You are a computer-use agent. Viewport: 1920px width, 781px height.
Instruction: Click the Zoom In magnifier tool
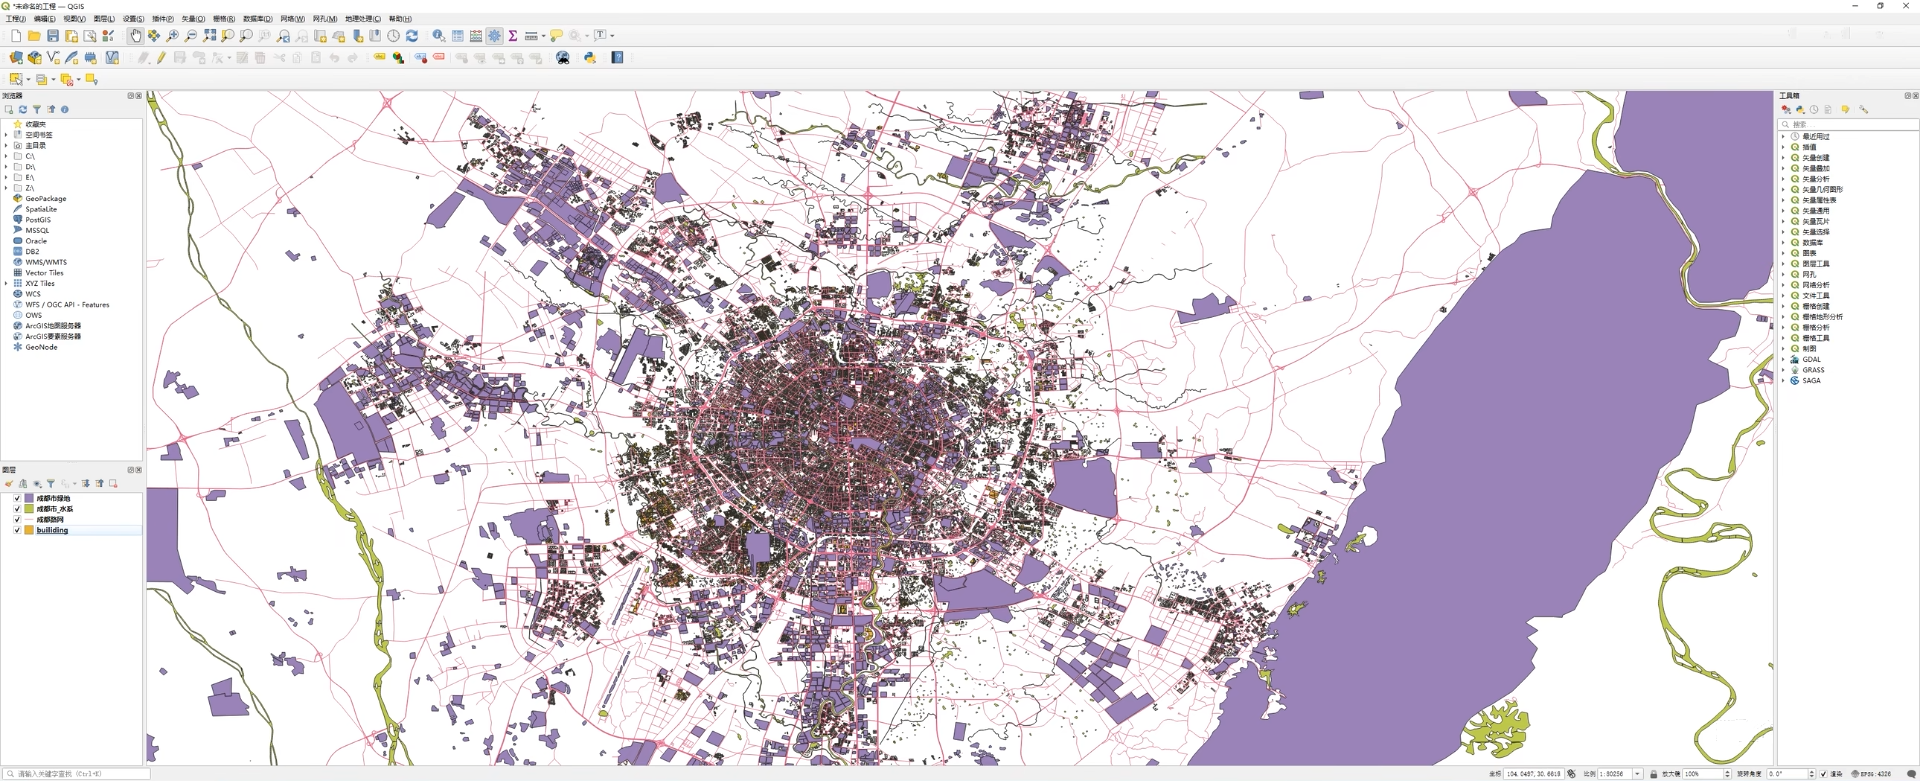click(172, 36)
